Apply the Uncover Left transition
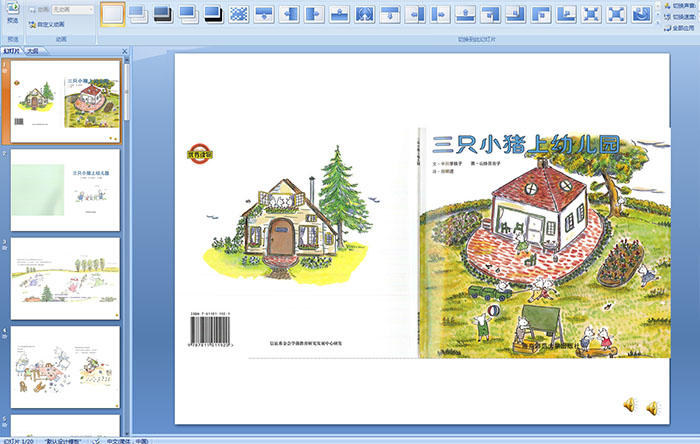700x444 pixels. 415,14
